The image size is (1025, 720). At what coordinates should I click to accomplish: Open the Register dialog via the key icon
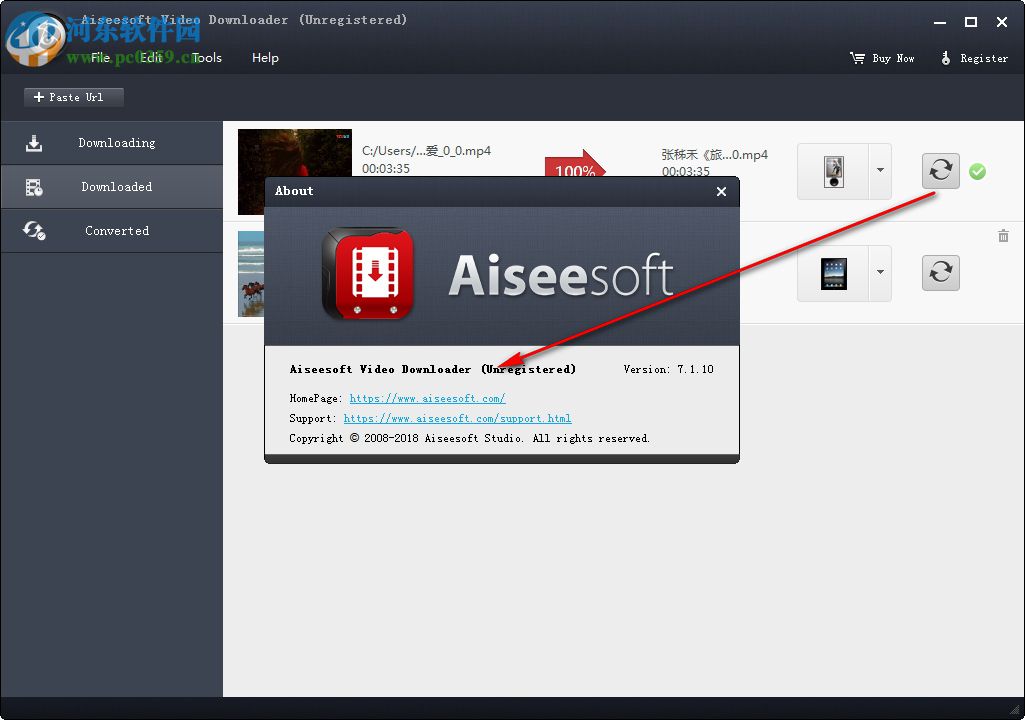(946, 58)
